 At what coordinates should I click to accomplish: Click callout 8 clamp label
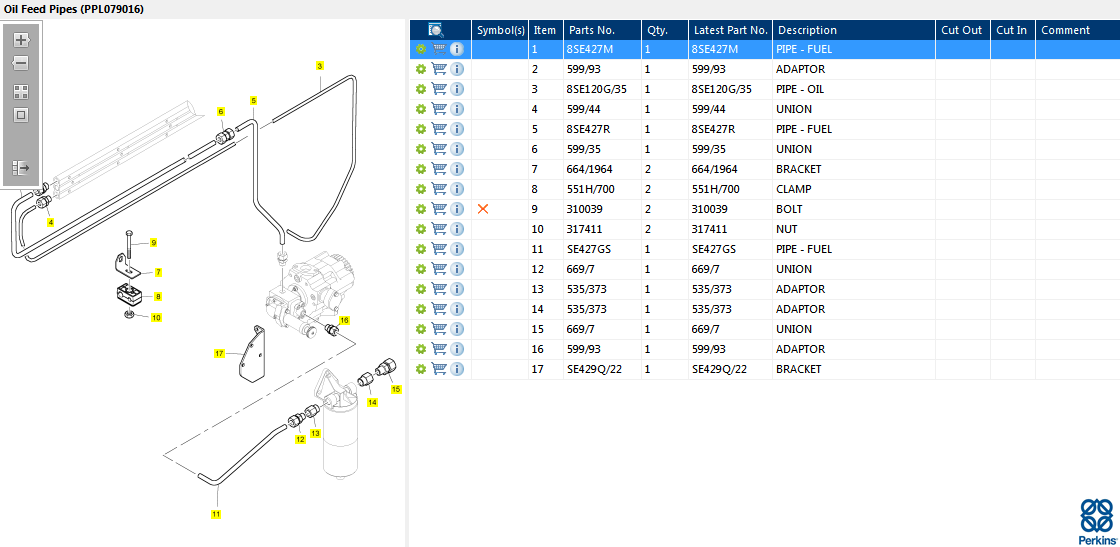click(x=158, y=296)
